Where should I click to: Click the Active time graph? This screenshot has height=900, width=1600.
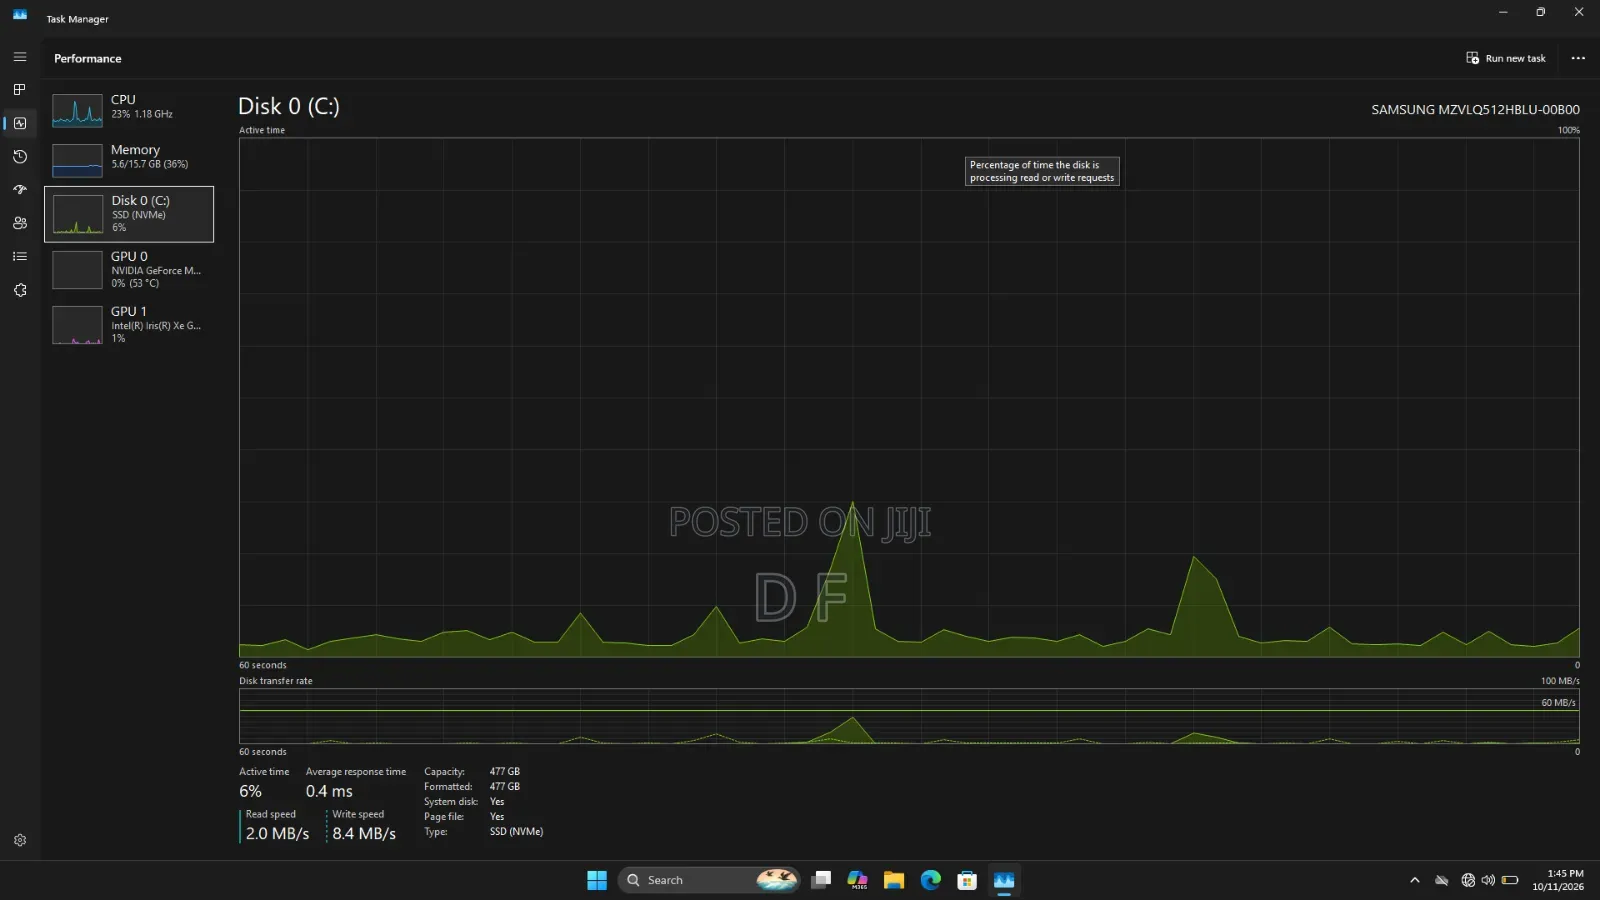[909, 397]
